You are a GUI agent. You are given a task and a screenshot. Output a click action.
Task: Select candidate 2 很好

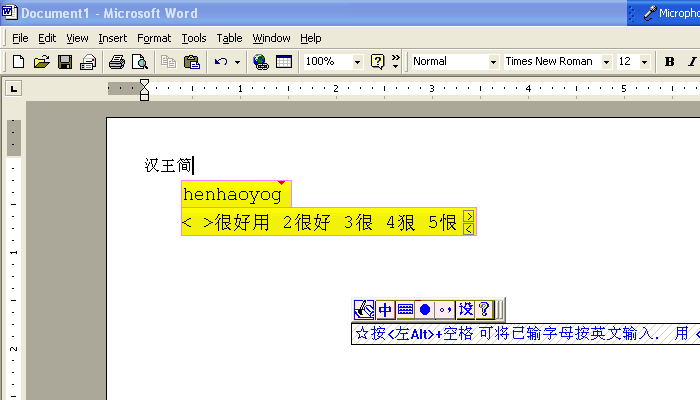tap(307, 222)
